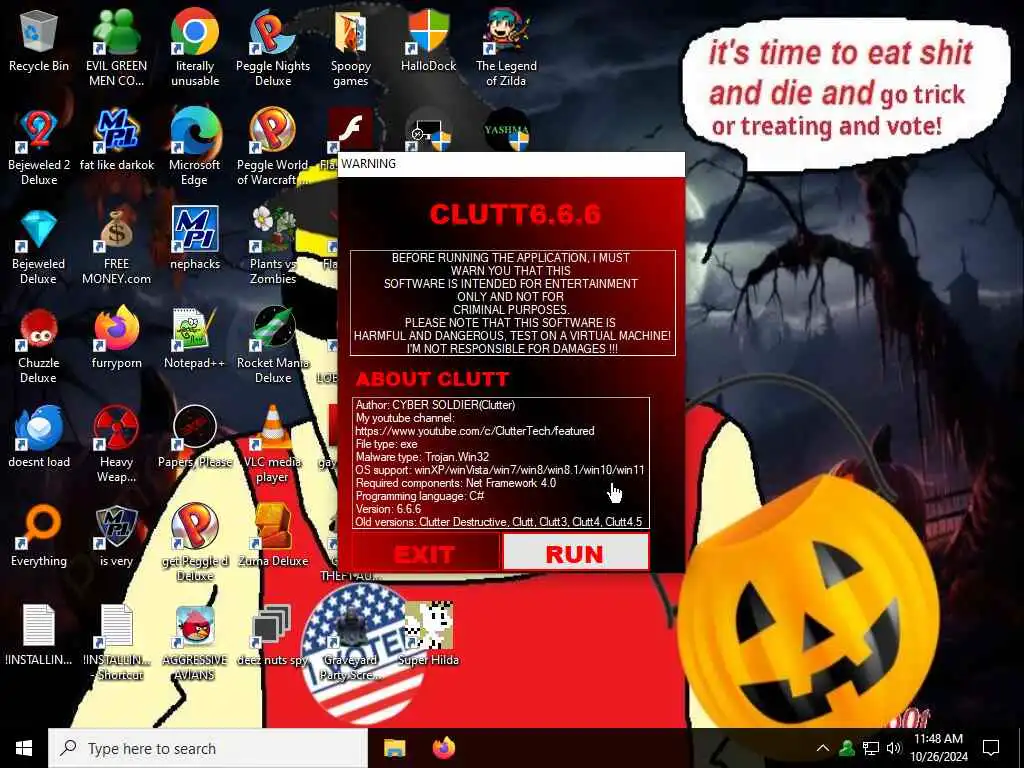The height and width of the screenshot is (768, 1024).
Task: Launch Super Hilda shortcut
Action: pos(428,635)
